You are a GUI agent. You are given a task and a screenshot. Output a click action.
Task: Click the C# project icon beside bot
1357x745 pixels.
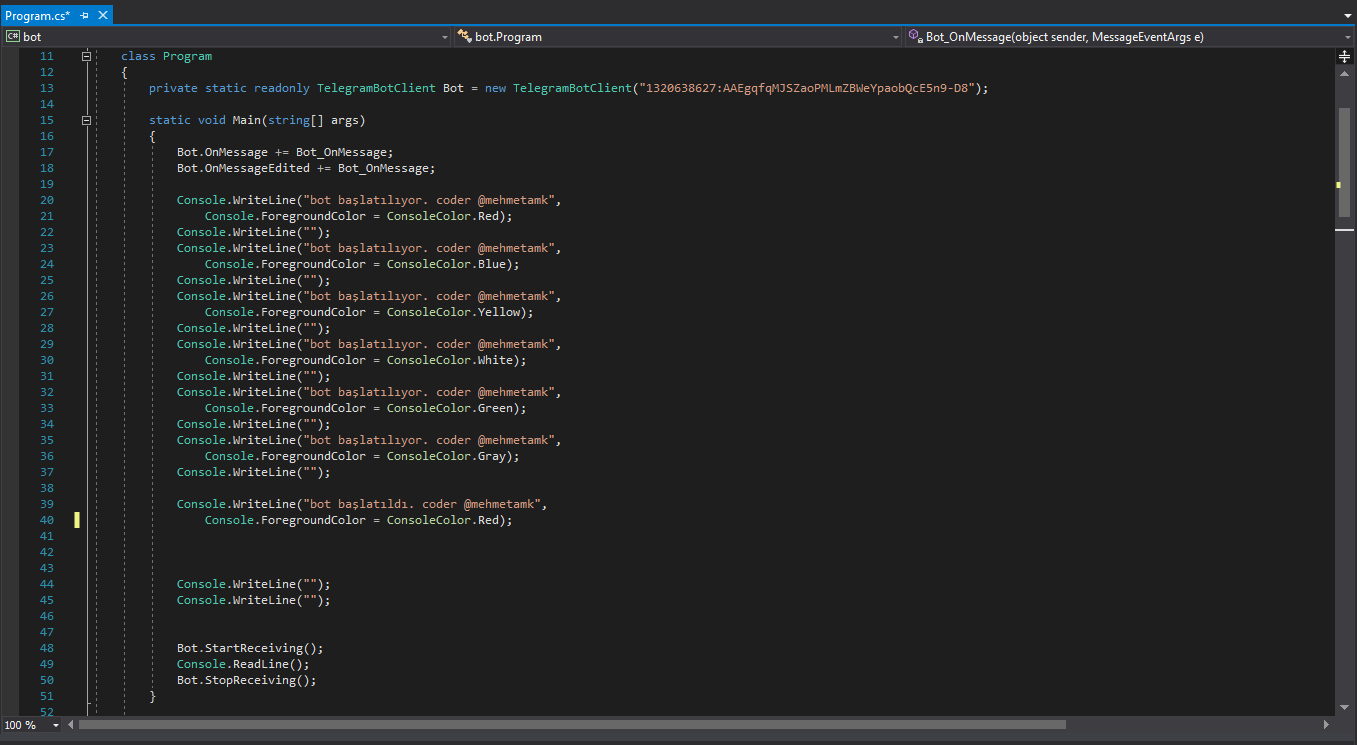pyautogui.click(x=13, y=37)
